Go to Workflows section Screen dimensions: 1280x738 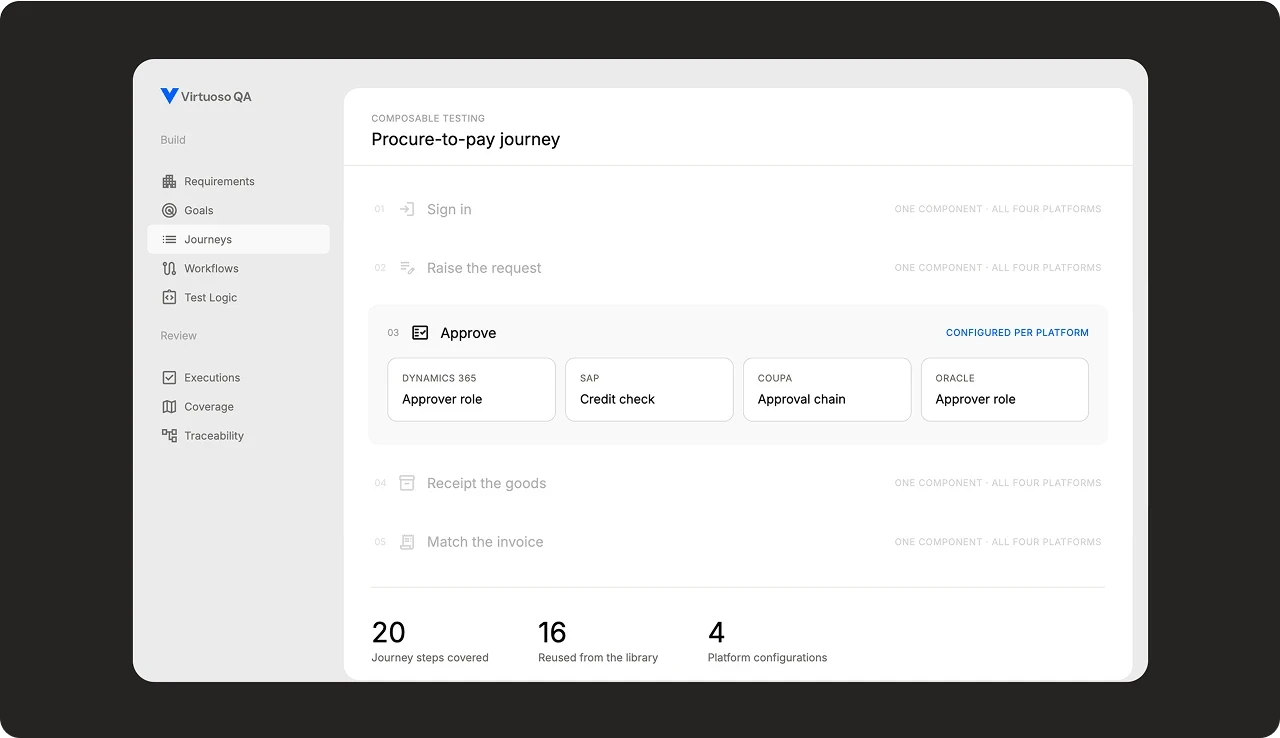pos(238,268)
